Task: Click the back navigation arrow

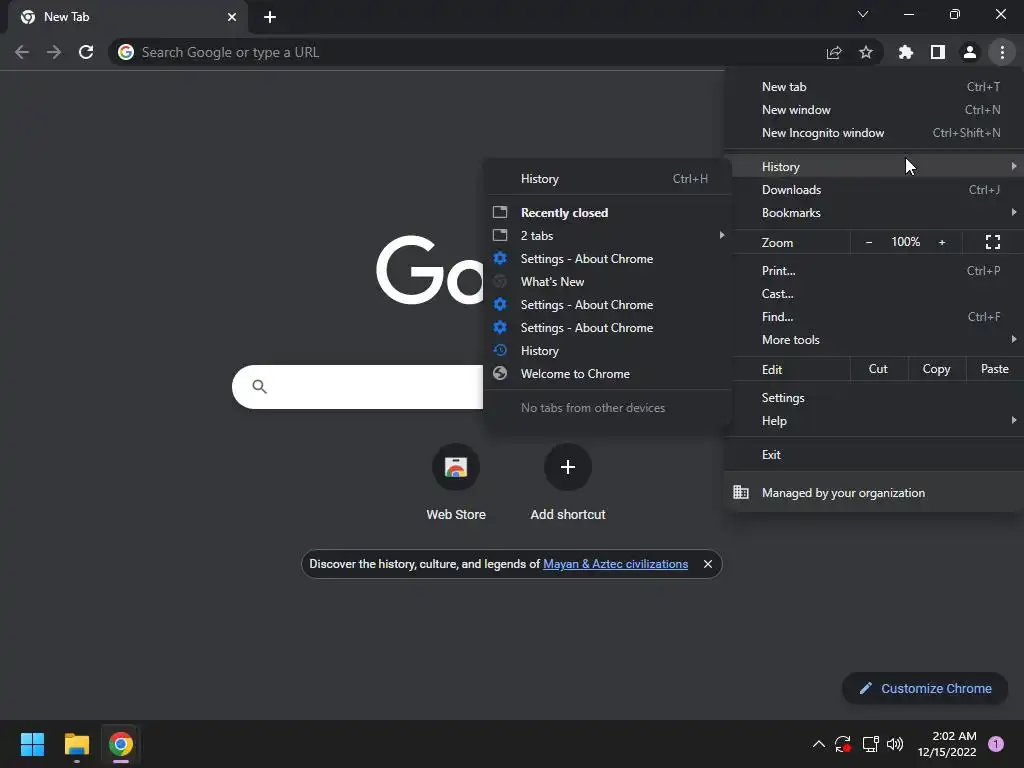Action: [x=22, y=52]
